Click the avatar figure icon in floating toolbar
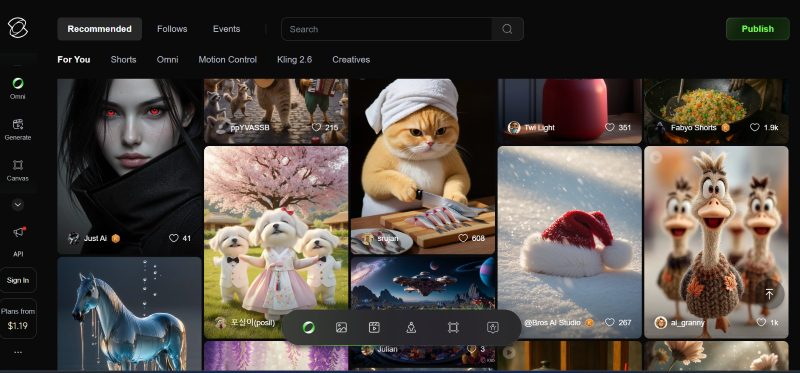 click(x=411, y=328)
